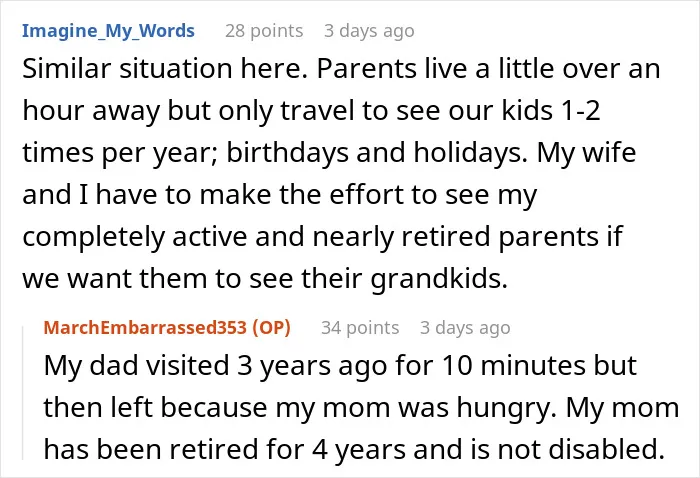The image size is (700, 478).
Task: Open timestamp link next to 34 points
Action: click(465, 328)
